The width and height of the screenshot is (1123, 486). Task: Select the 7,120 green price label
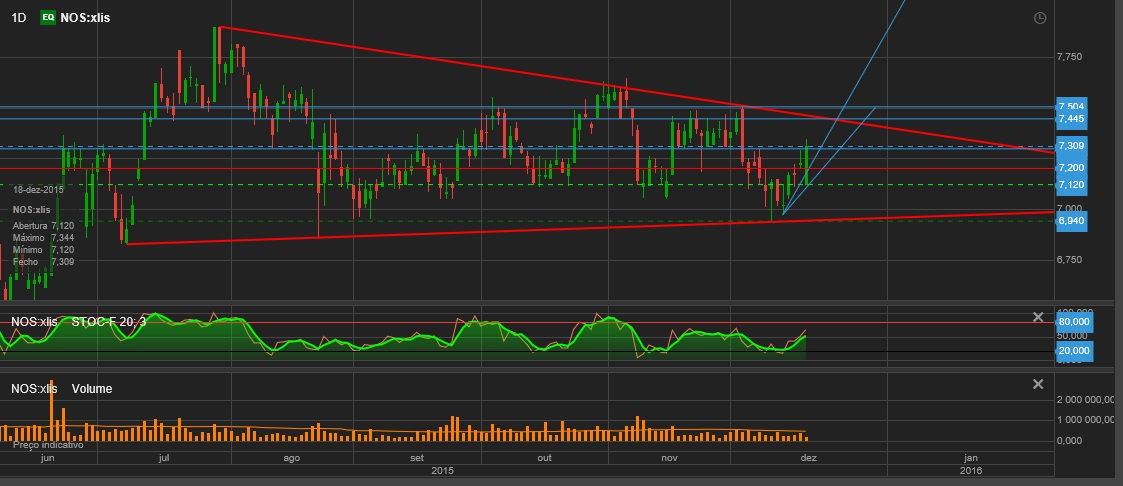1071,185
